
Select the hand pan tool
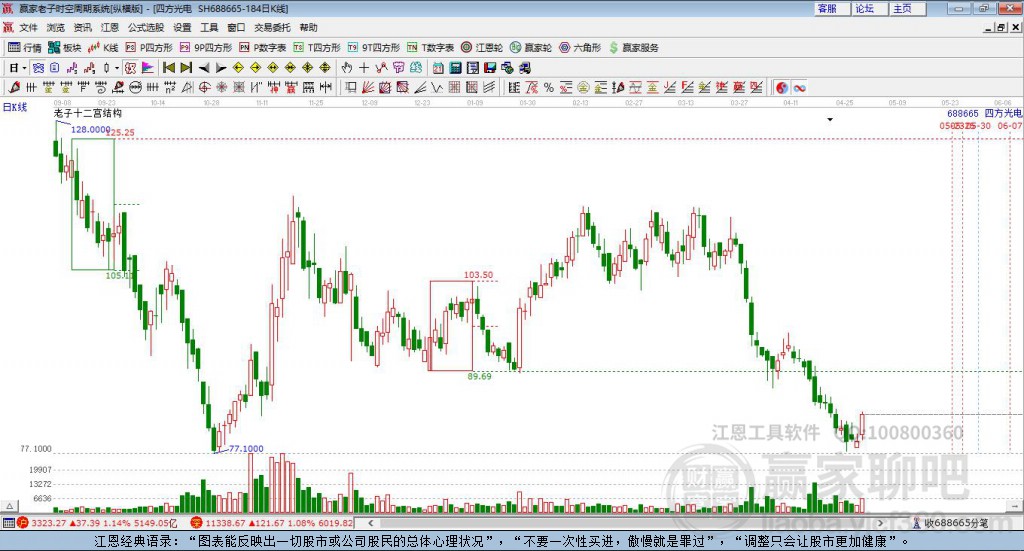[347, 68]
